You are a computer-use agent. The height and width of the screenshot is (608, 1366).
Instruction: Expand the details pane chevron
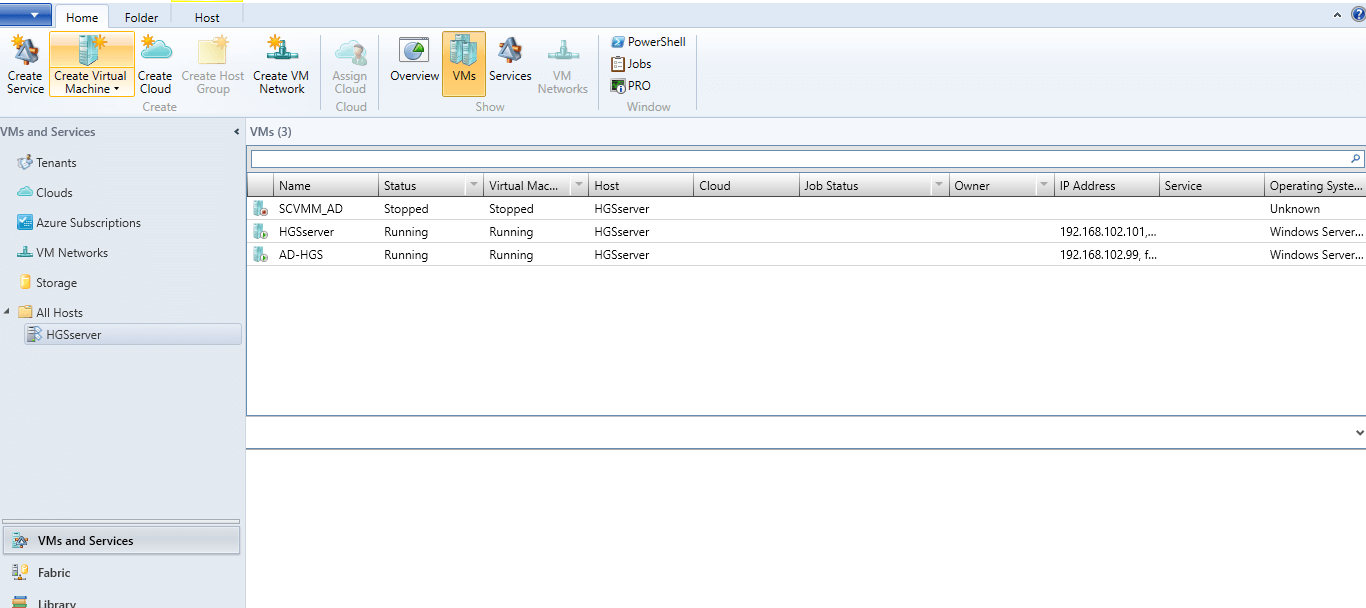1359,433
